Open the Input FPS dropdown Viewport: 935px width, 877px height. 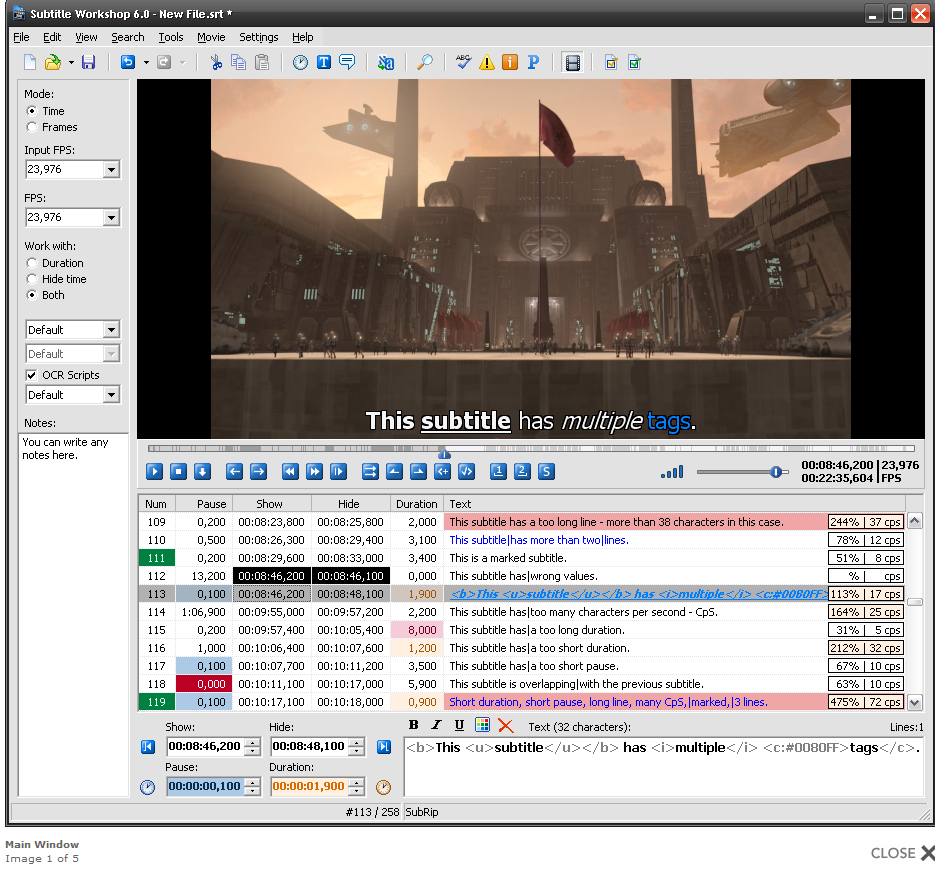pyautogui.click(x=112, y=169)
